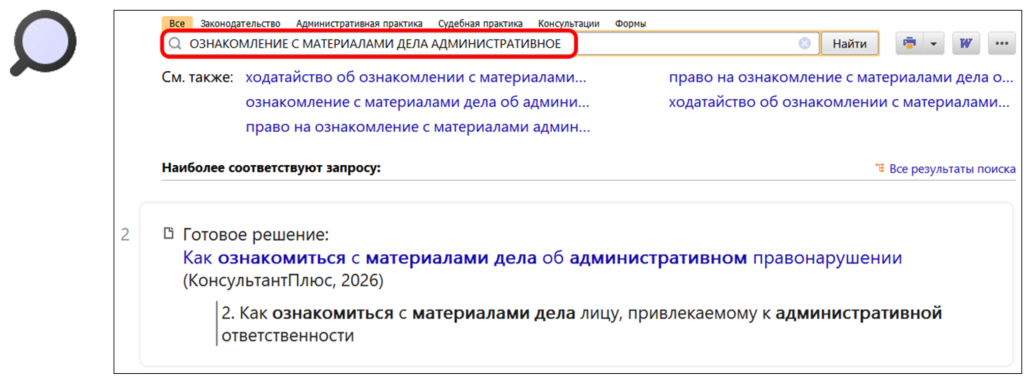Screen dimensions: 1024x380
Task: Open Как ознакомиться с материалами дела document
Action: pyautogui.click(x=543, y=258)
